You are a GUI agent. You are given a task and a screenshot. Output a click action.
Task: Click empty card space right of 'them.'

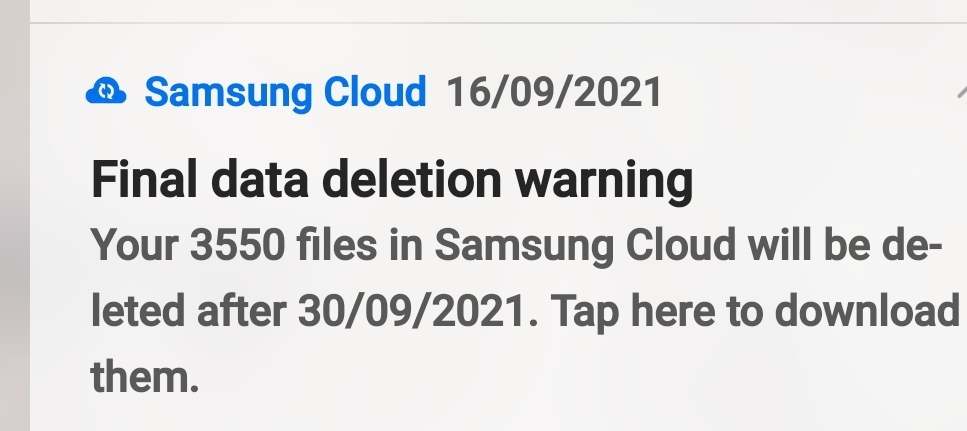[x=550, y=378]
